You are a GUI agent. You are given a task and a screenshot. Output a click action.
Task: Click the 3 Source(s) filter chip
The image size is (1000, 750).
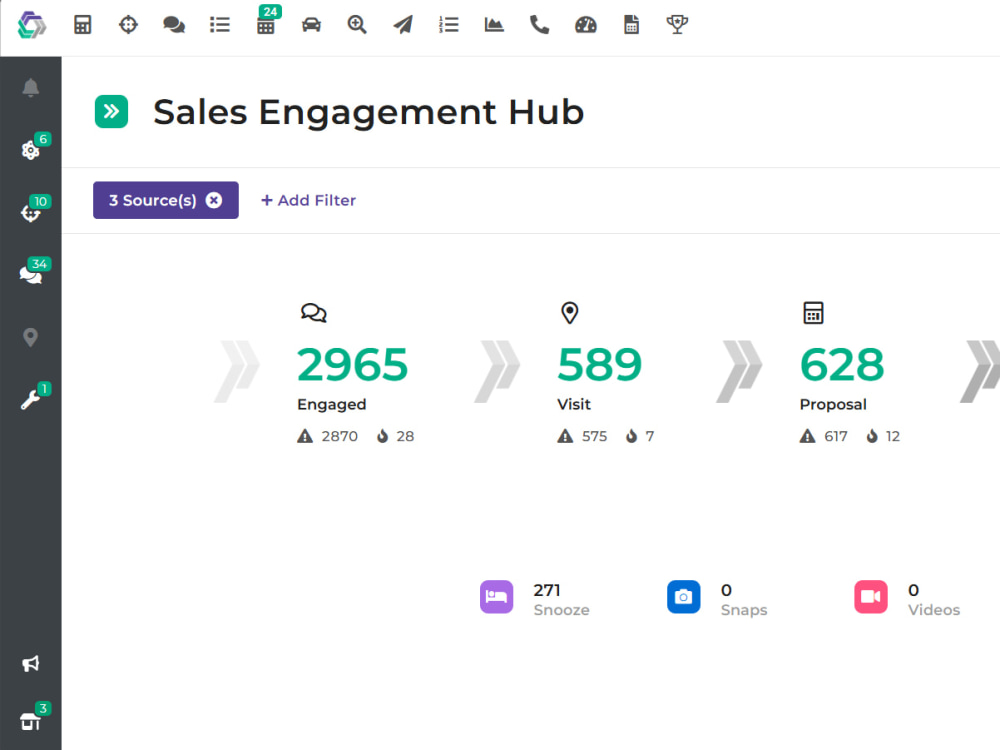point(166,200)
